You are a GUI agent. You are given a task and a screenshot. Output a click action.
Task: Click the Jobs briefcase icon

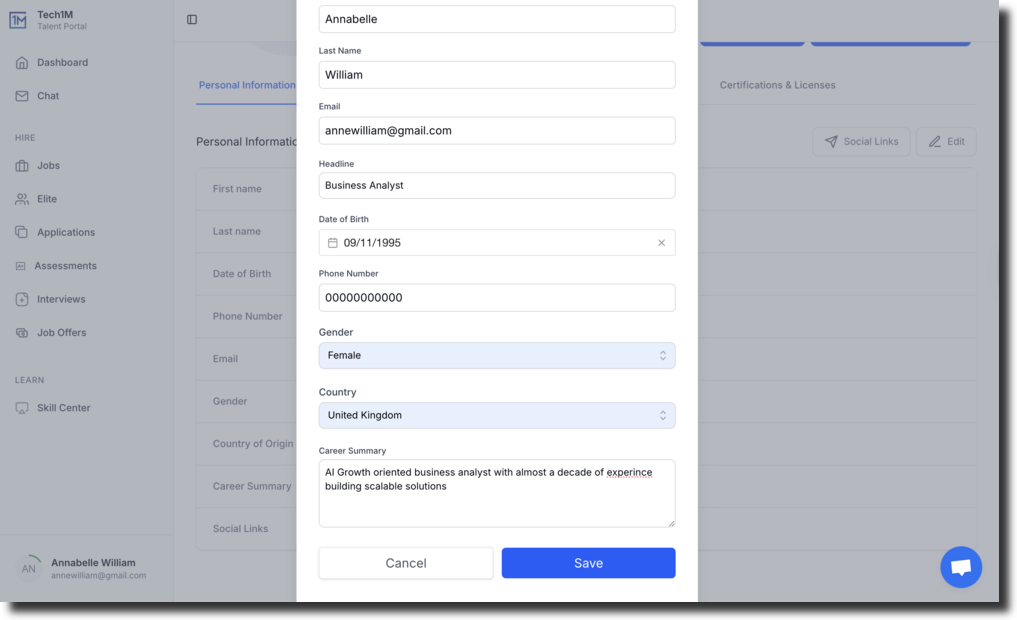click(x=22, y=165)
